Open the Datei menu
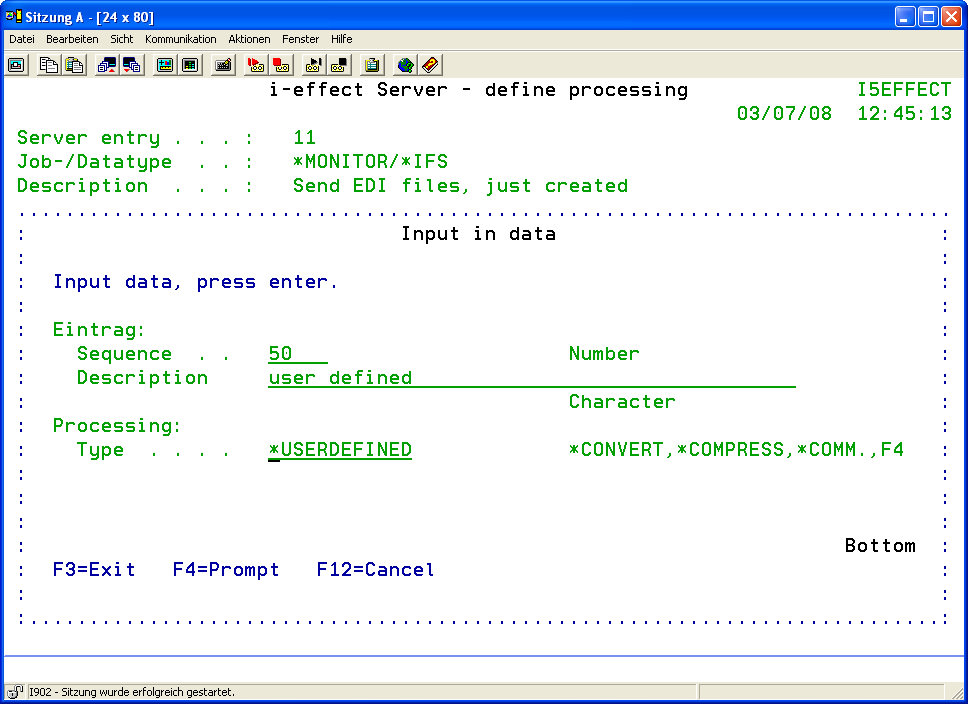 pos(22,39)
